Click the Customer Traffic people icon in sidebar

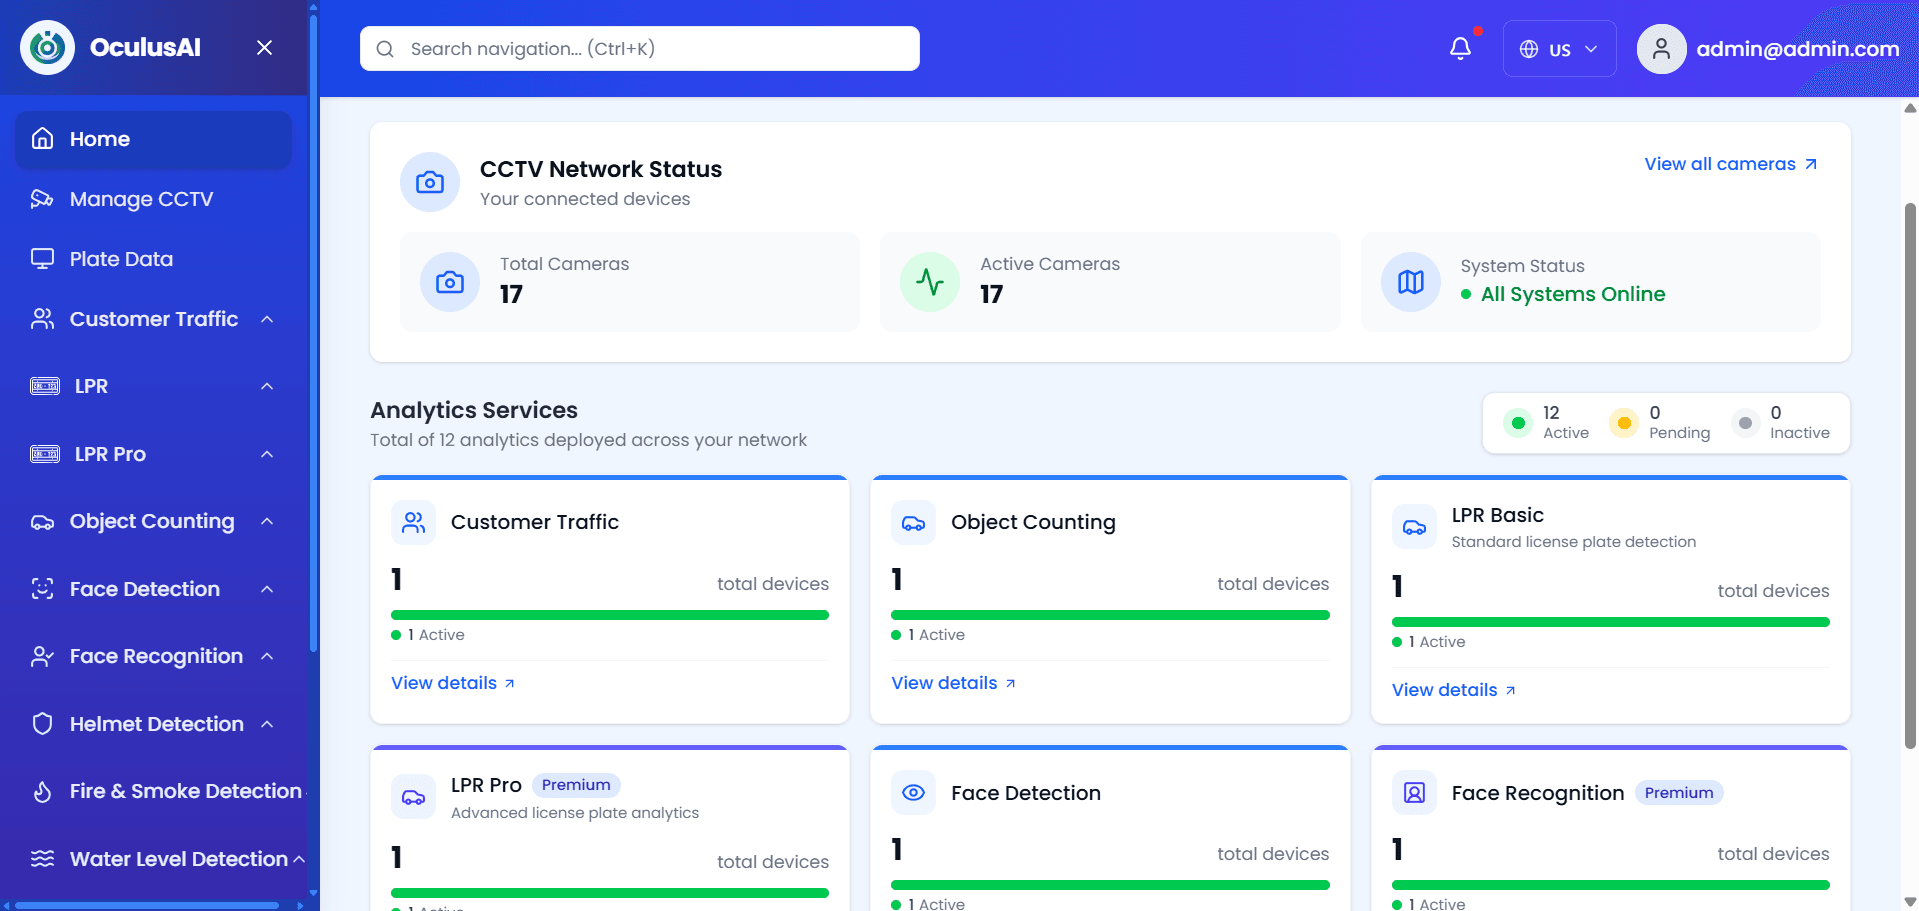[42, 319]
